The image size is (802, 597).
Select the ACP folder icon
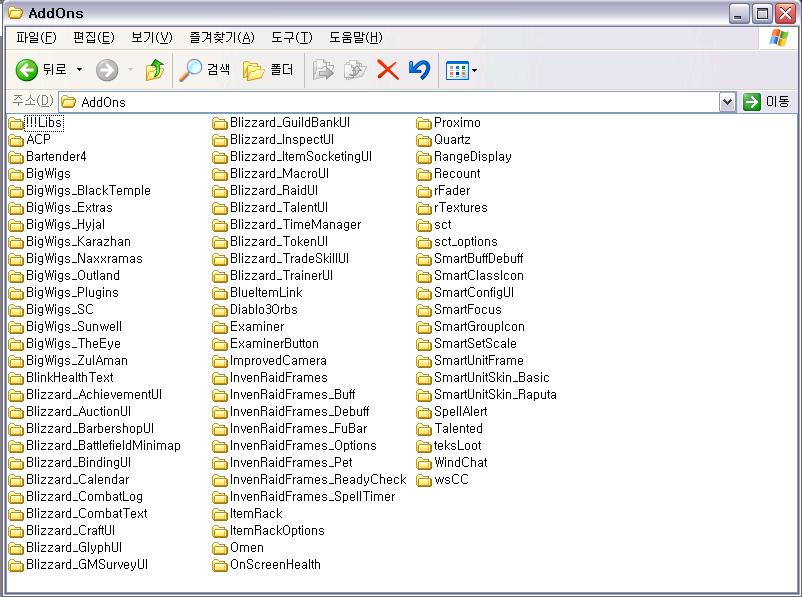pyautogui.click(x=16, y=140)
